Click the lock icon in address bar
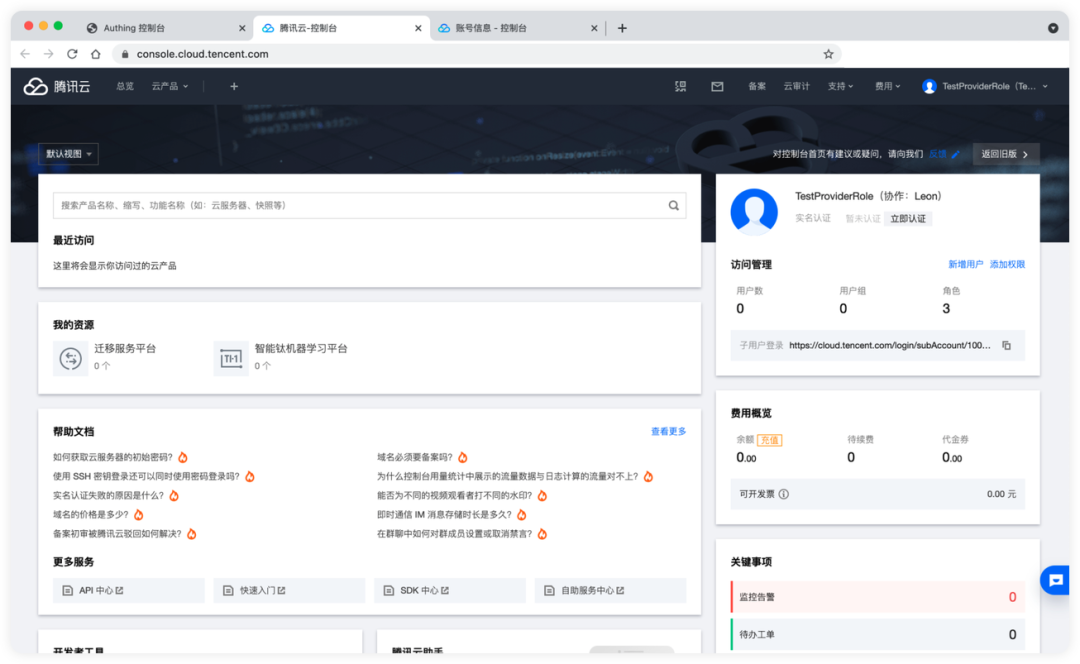Screen dimensions: 1080x664 (125, 54)
